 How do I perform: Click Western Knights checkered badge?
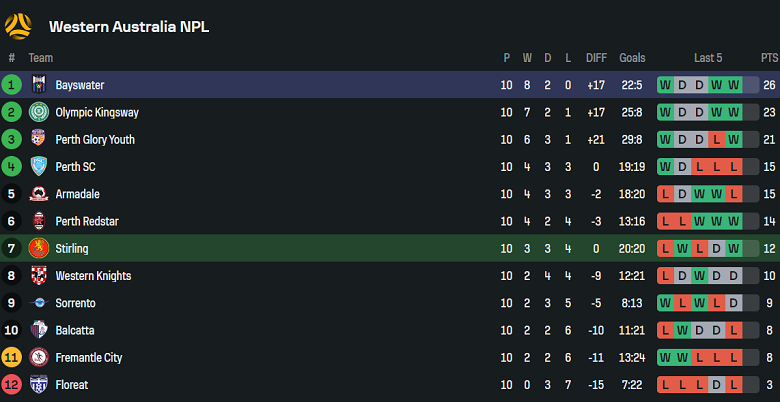click(39, 275)
